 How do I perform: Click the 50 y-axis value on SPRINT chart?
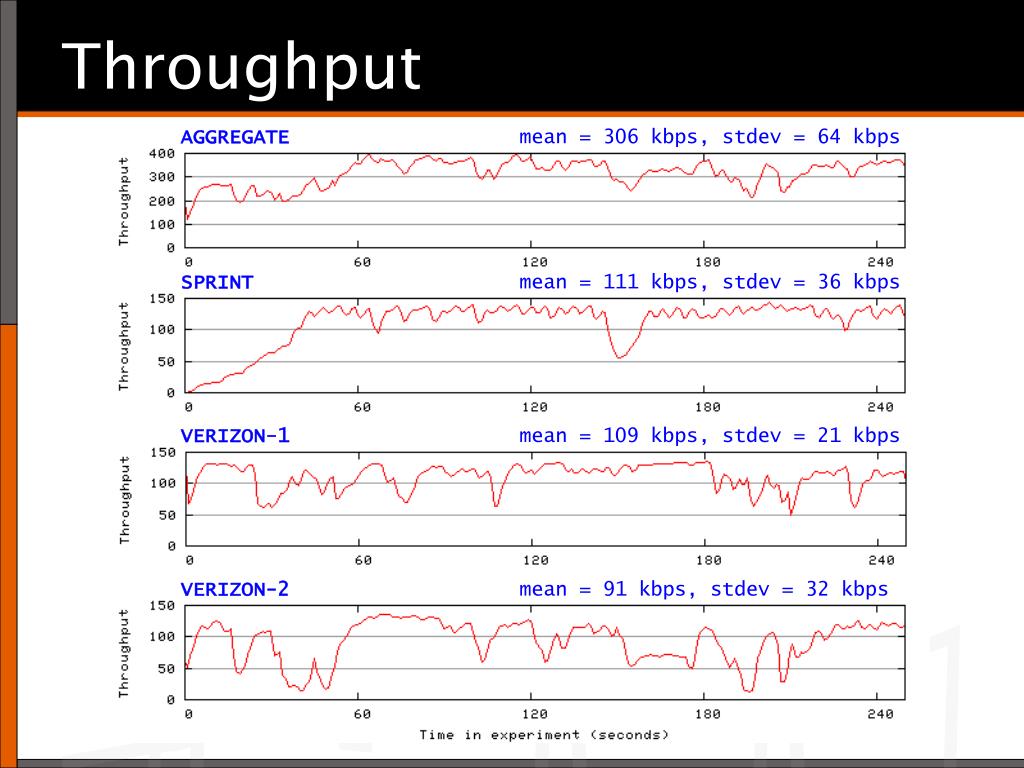pyautogui.click(x=167, y=362)
